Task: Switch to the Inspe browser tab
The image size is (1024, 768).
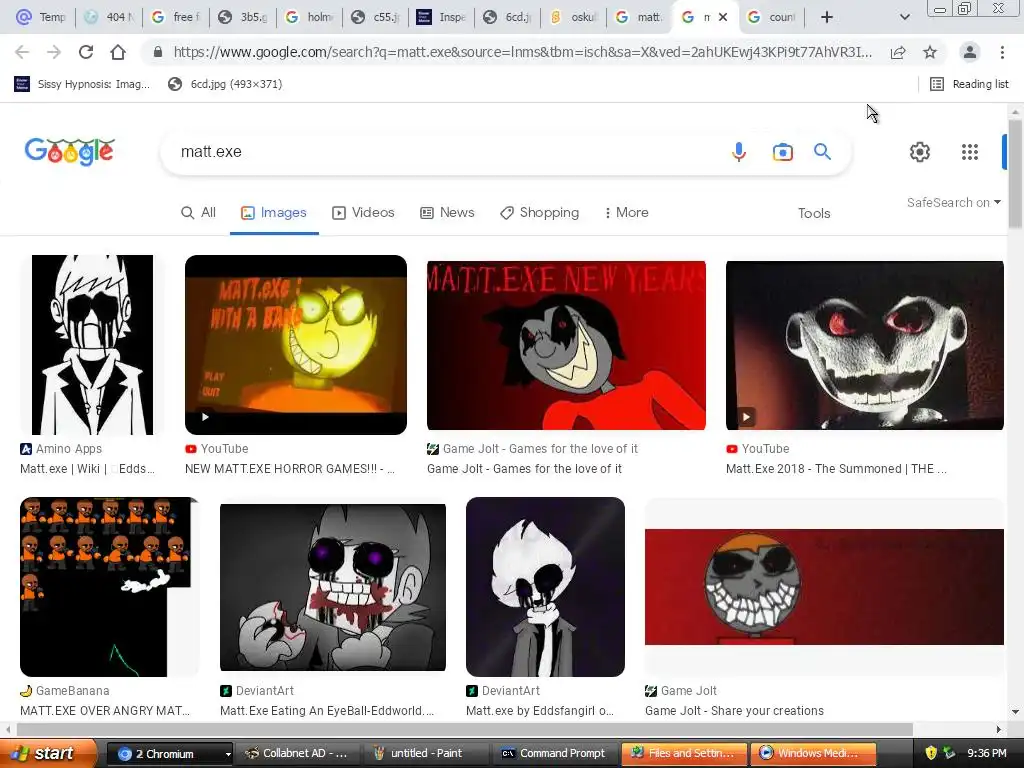Action: click(442, 17)
